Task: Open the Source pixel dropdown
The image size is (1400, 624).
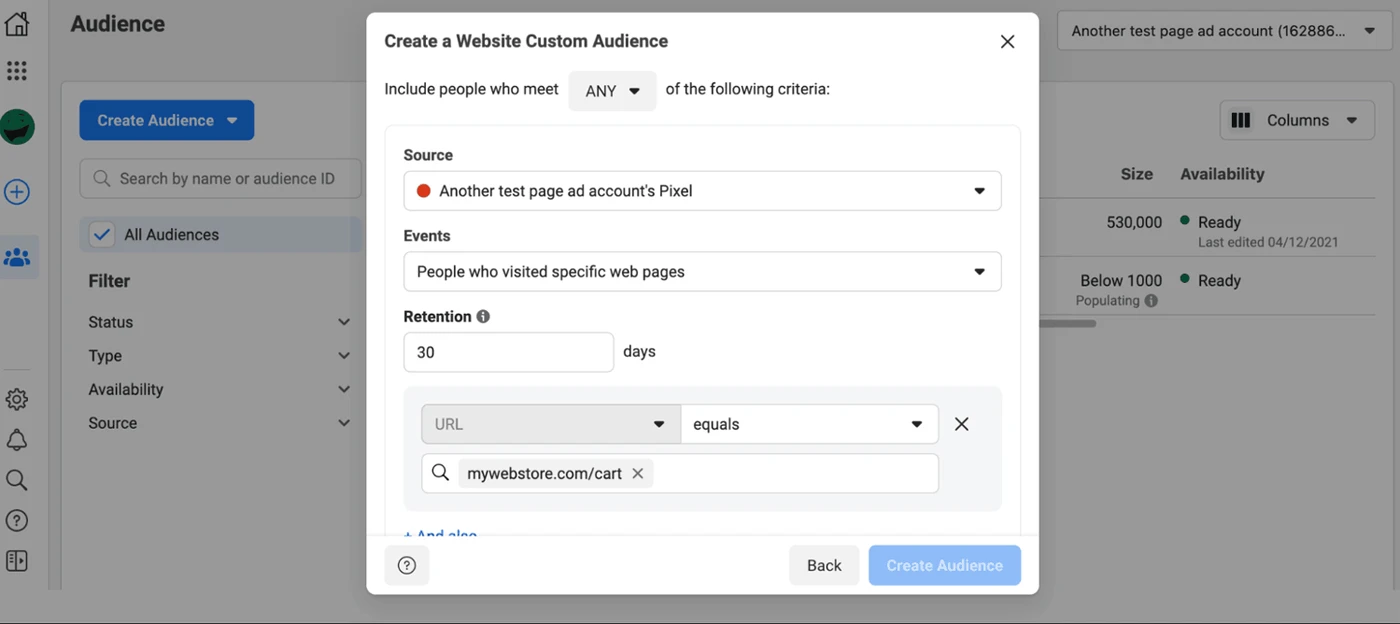Action: tap(702, 191)
